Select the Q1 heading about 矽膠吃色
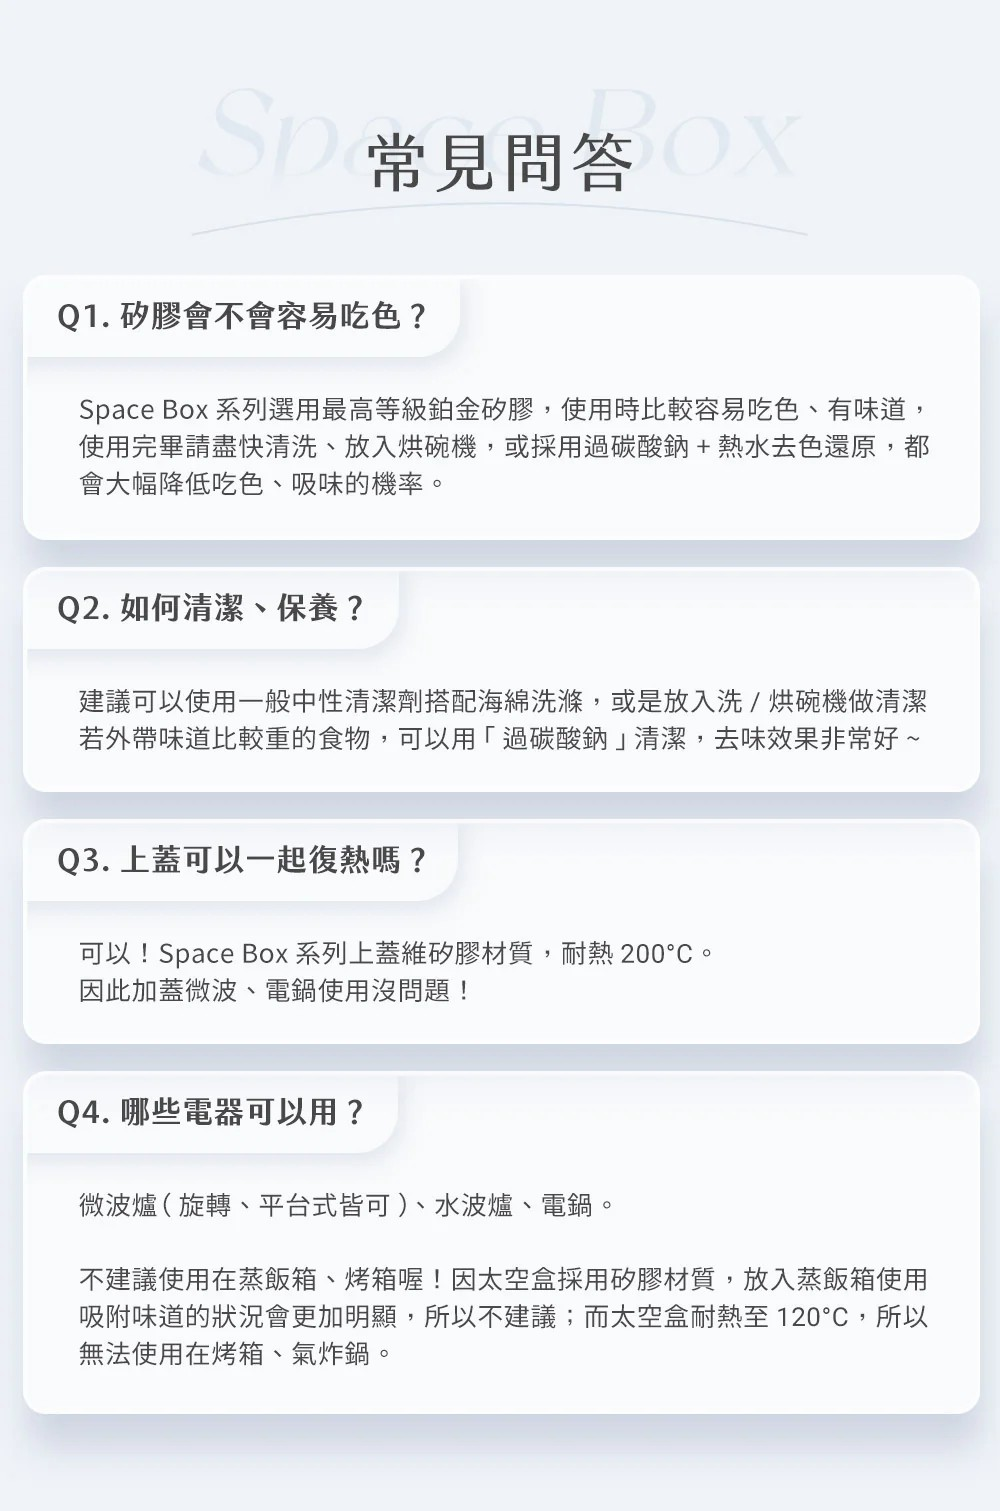Viewport: 1000px width, 1511px height. point(243,316)
